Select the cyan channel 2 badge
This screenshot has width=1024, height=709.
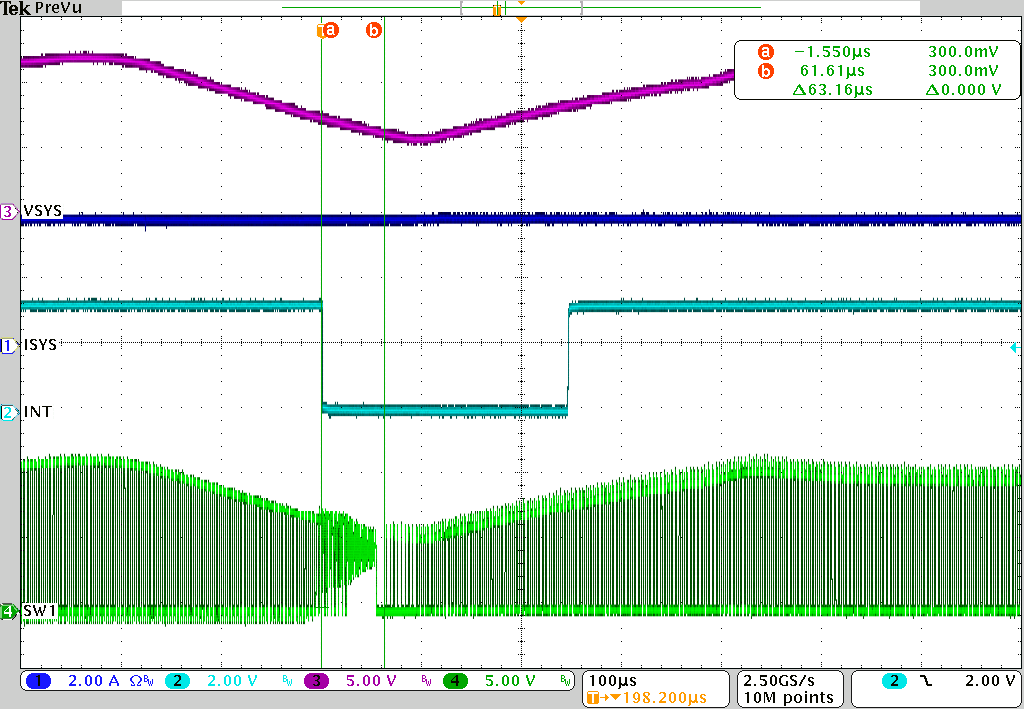click(x=177, y=681)
